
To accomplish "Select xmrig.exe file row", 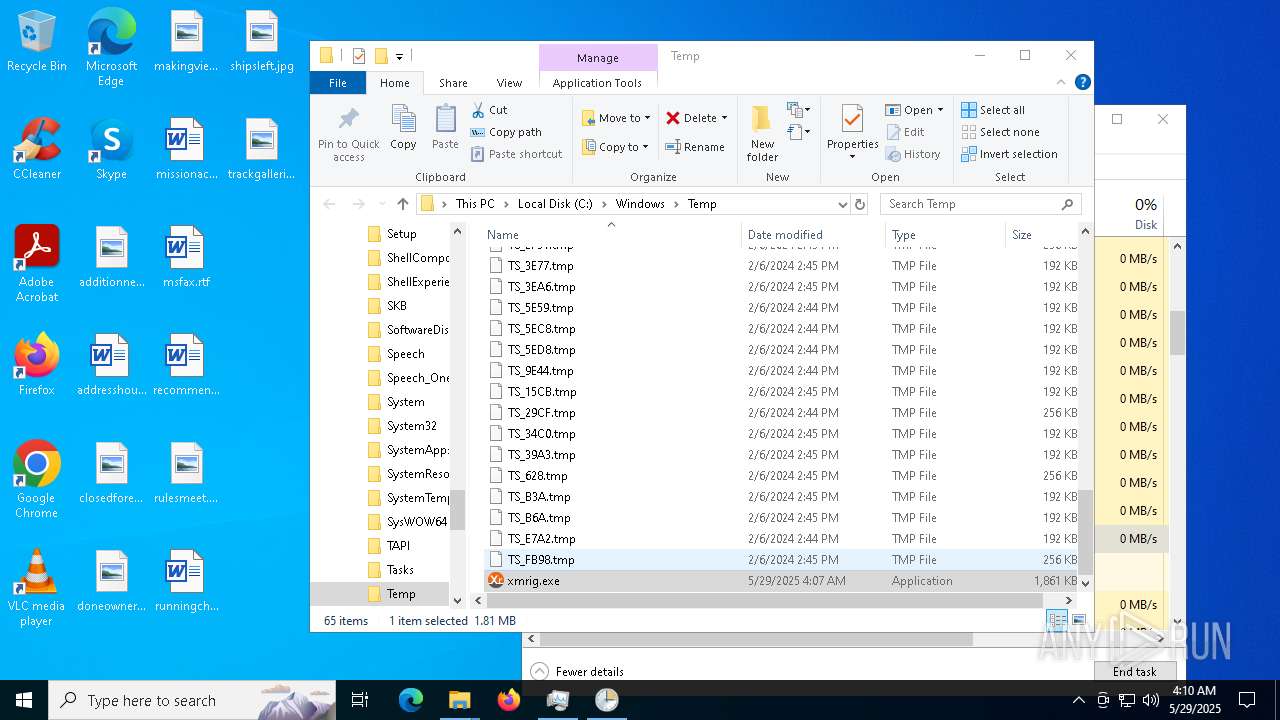I will [782, 581].
